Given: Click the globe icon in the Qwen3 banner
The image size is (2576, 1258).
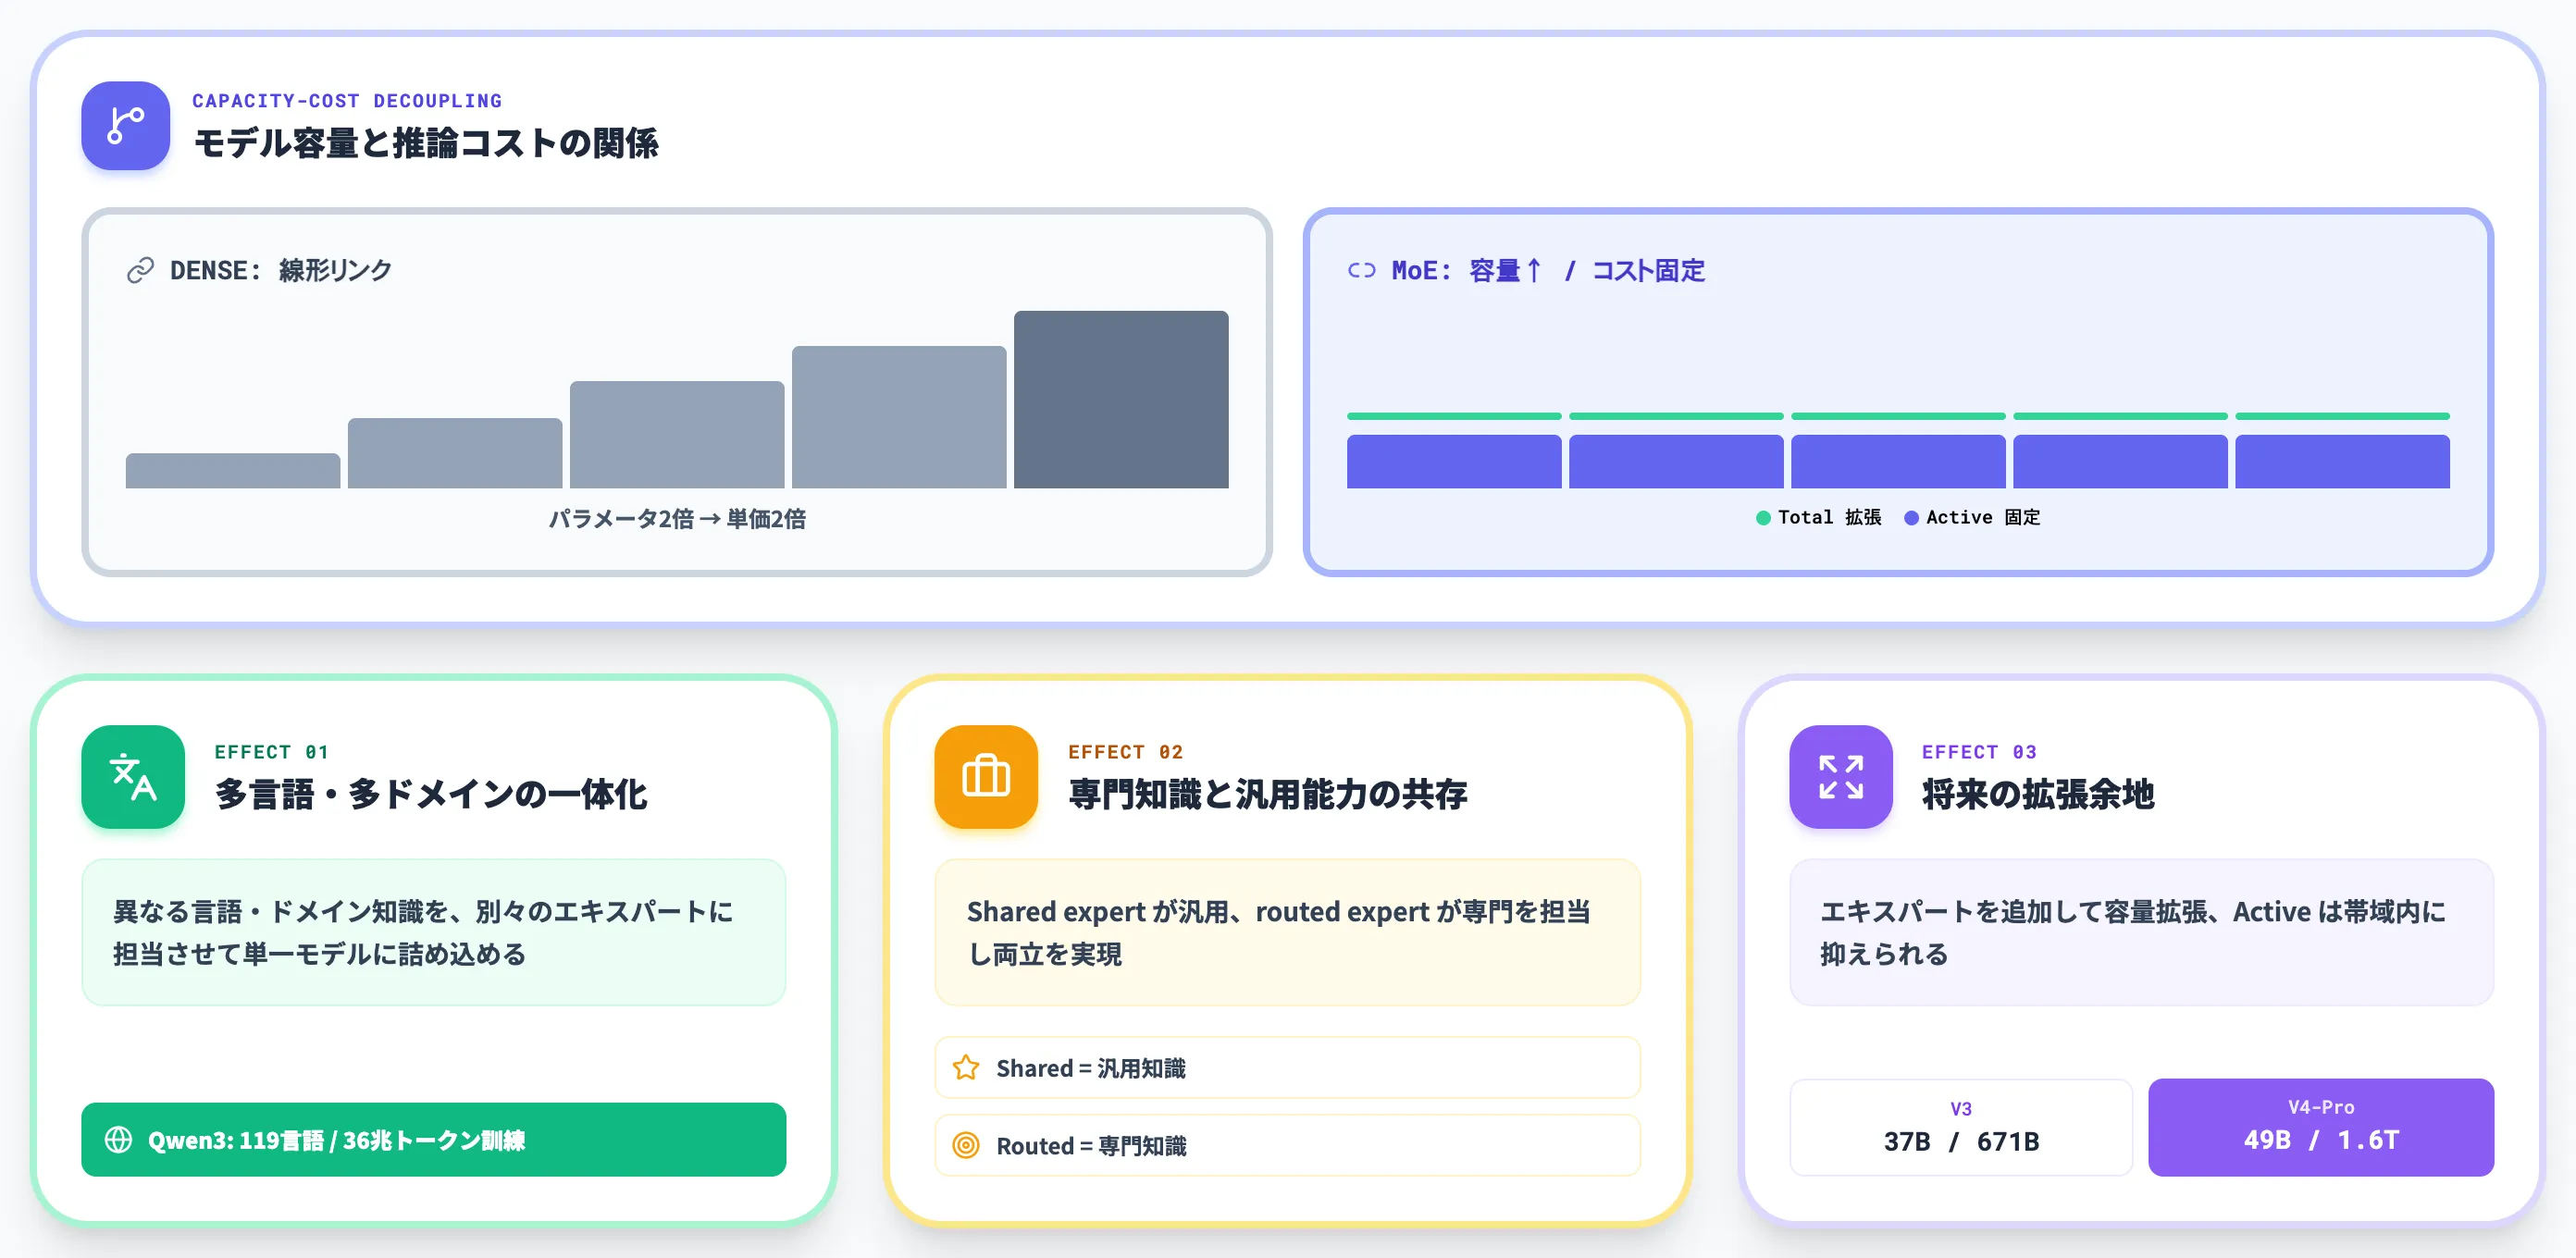Looking at the screenshot, I should tap(118, 1140).
